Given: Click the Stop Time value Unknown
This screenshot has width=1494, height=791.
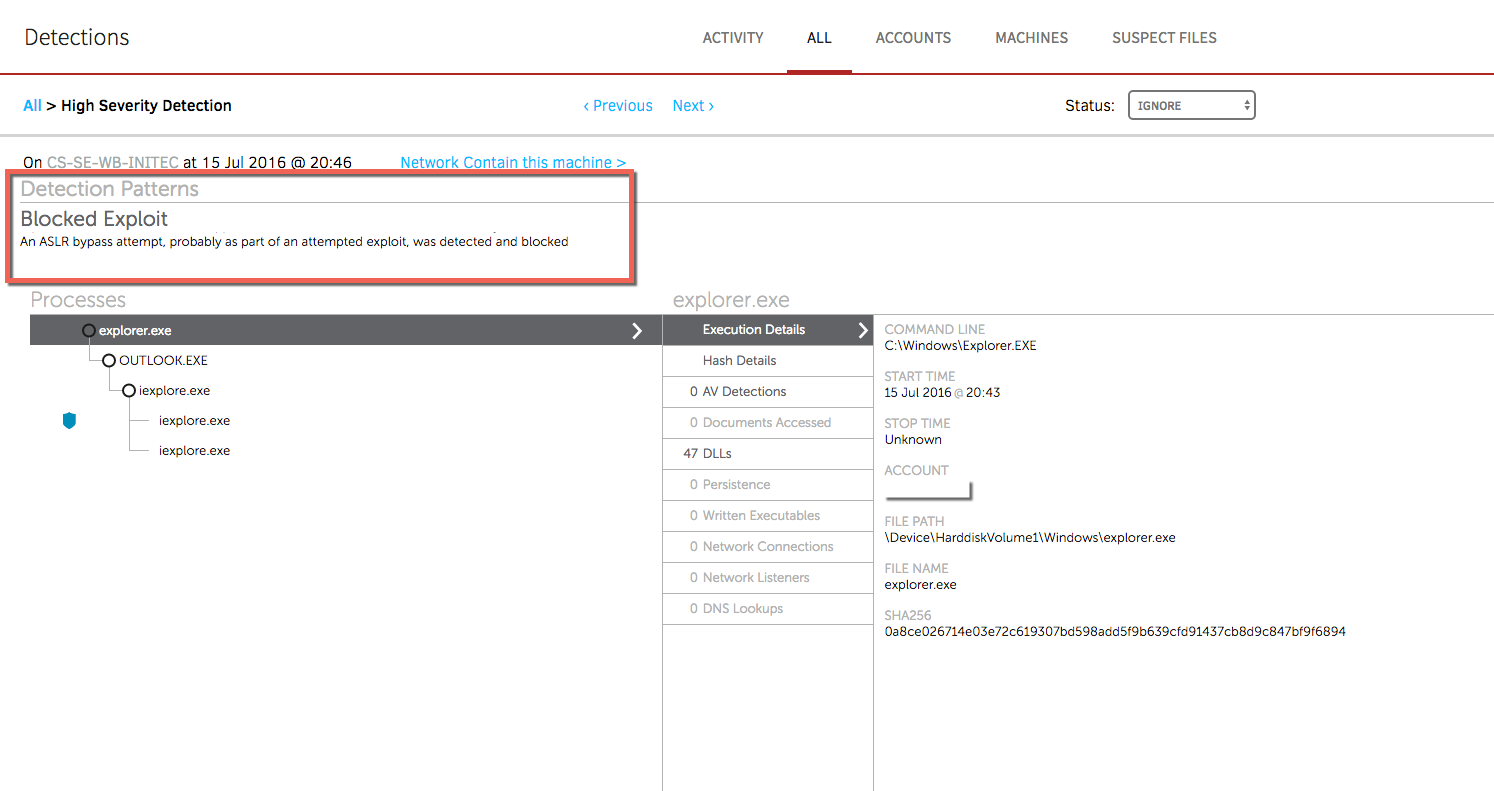Looking at the screenshot, I should point(913,440).
